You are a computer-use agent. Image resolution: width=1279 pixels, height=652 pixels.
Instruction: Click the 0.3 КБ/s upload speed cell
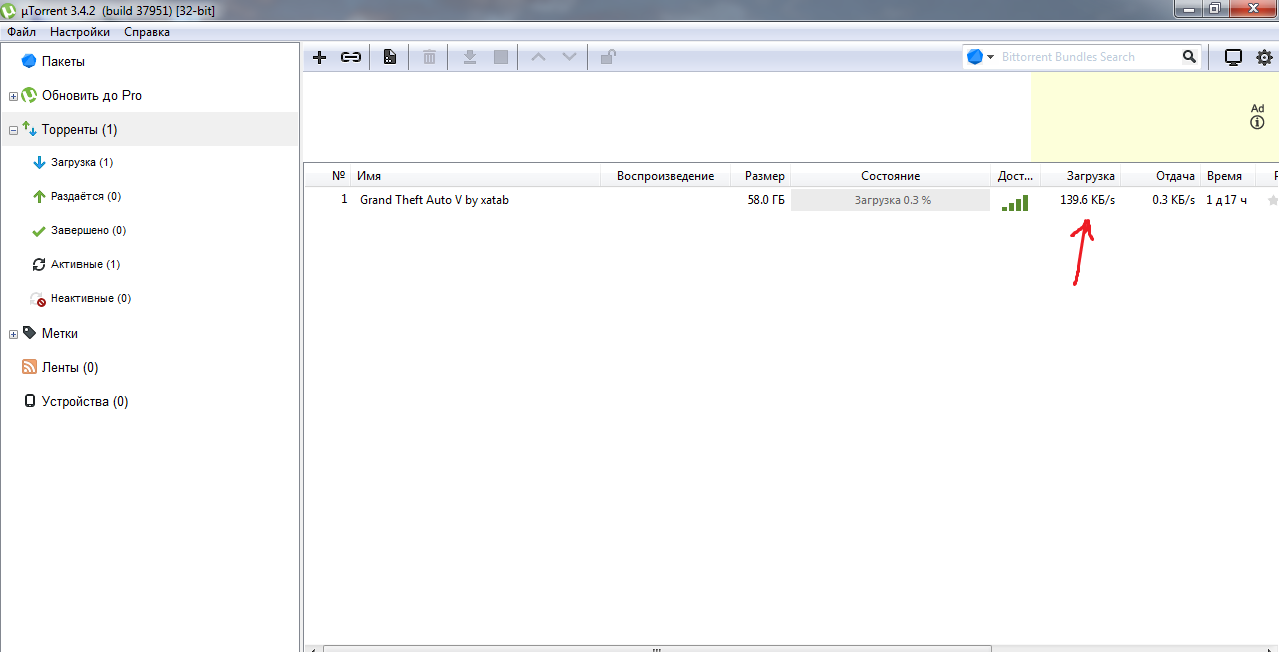[x=1173, y=200]
